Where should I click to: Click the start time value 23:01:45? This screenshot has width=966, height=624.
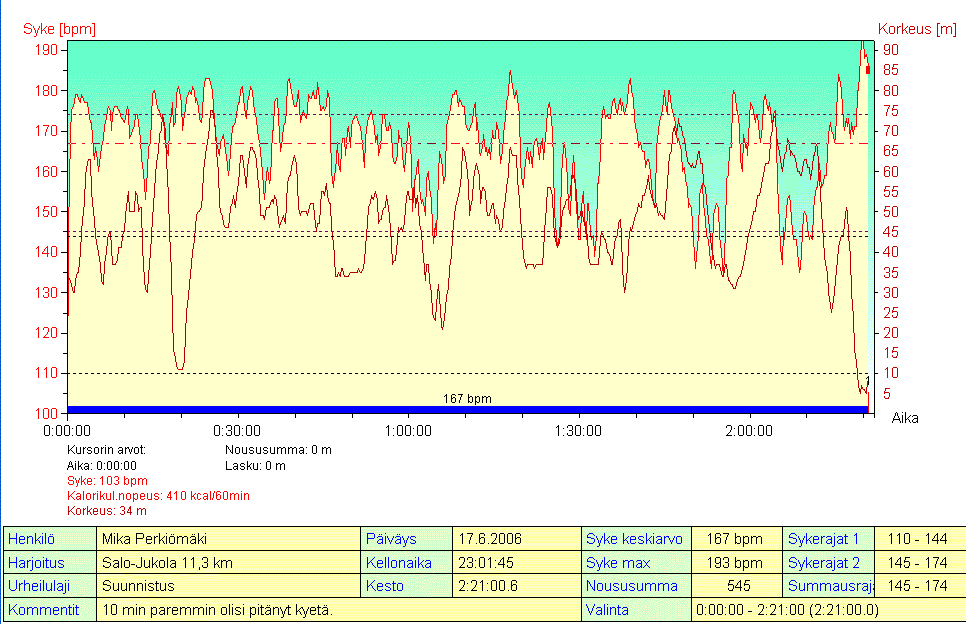[488, 563]
